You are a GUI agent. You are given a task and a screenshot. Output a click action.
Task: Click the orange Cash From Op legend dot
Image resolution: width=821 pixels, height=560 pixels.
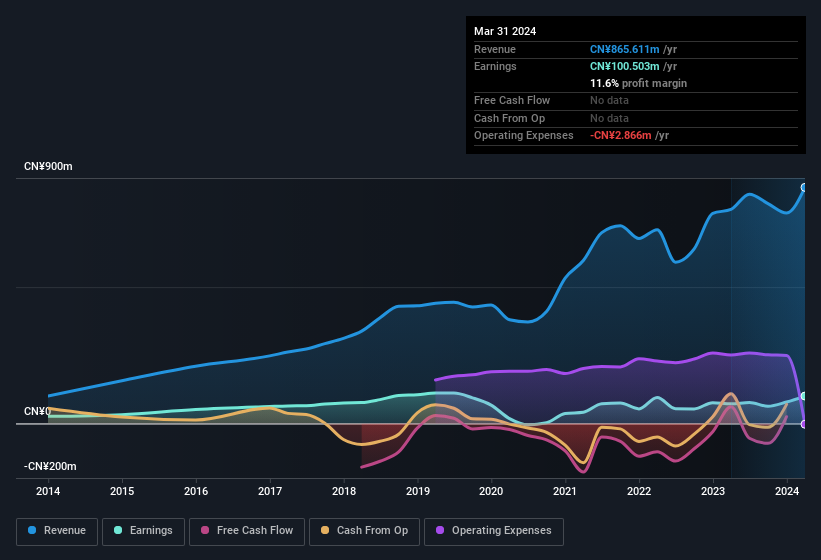(x=325, y=530)
